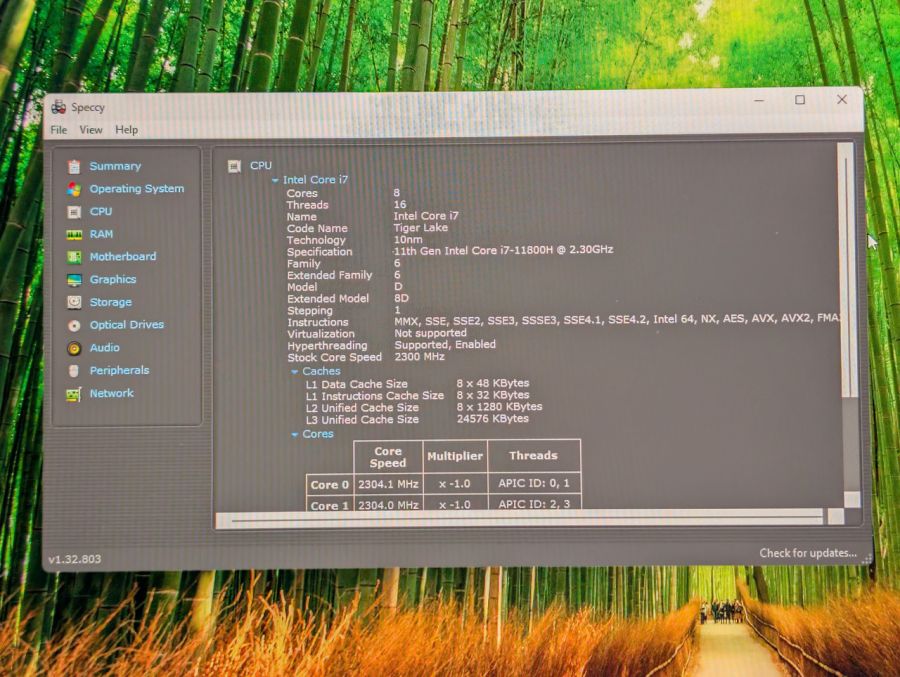This screenshot has width=900, height=677.
Task: Collapse the Intel Core i7 tree node
Action: click(275, 180)
